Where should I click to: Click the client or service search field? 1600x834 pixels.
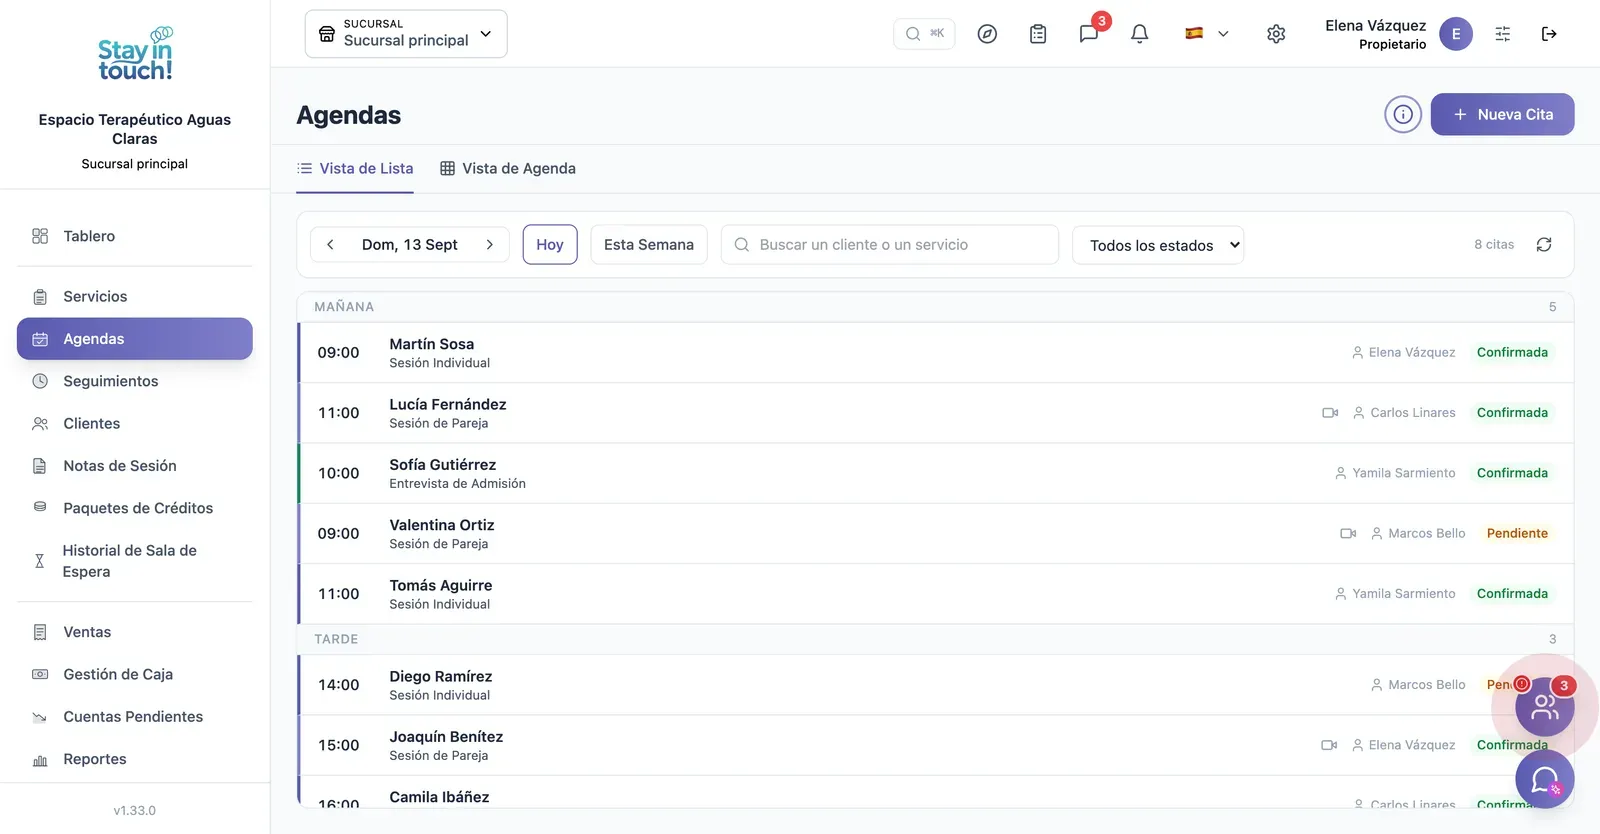pyautogui.click(x=890, y=245)
